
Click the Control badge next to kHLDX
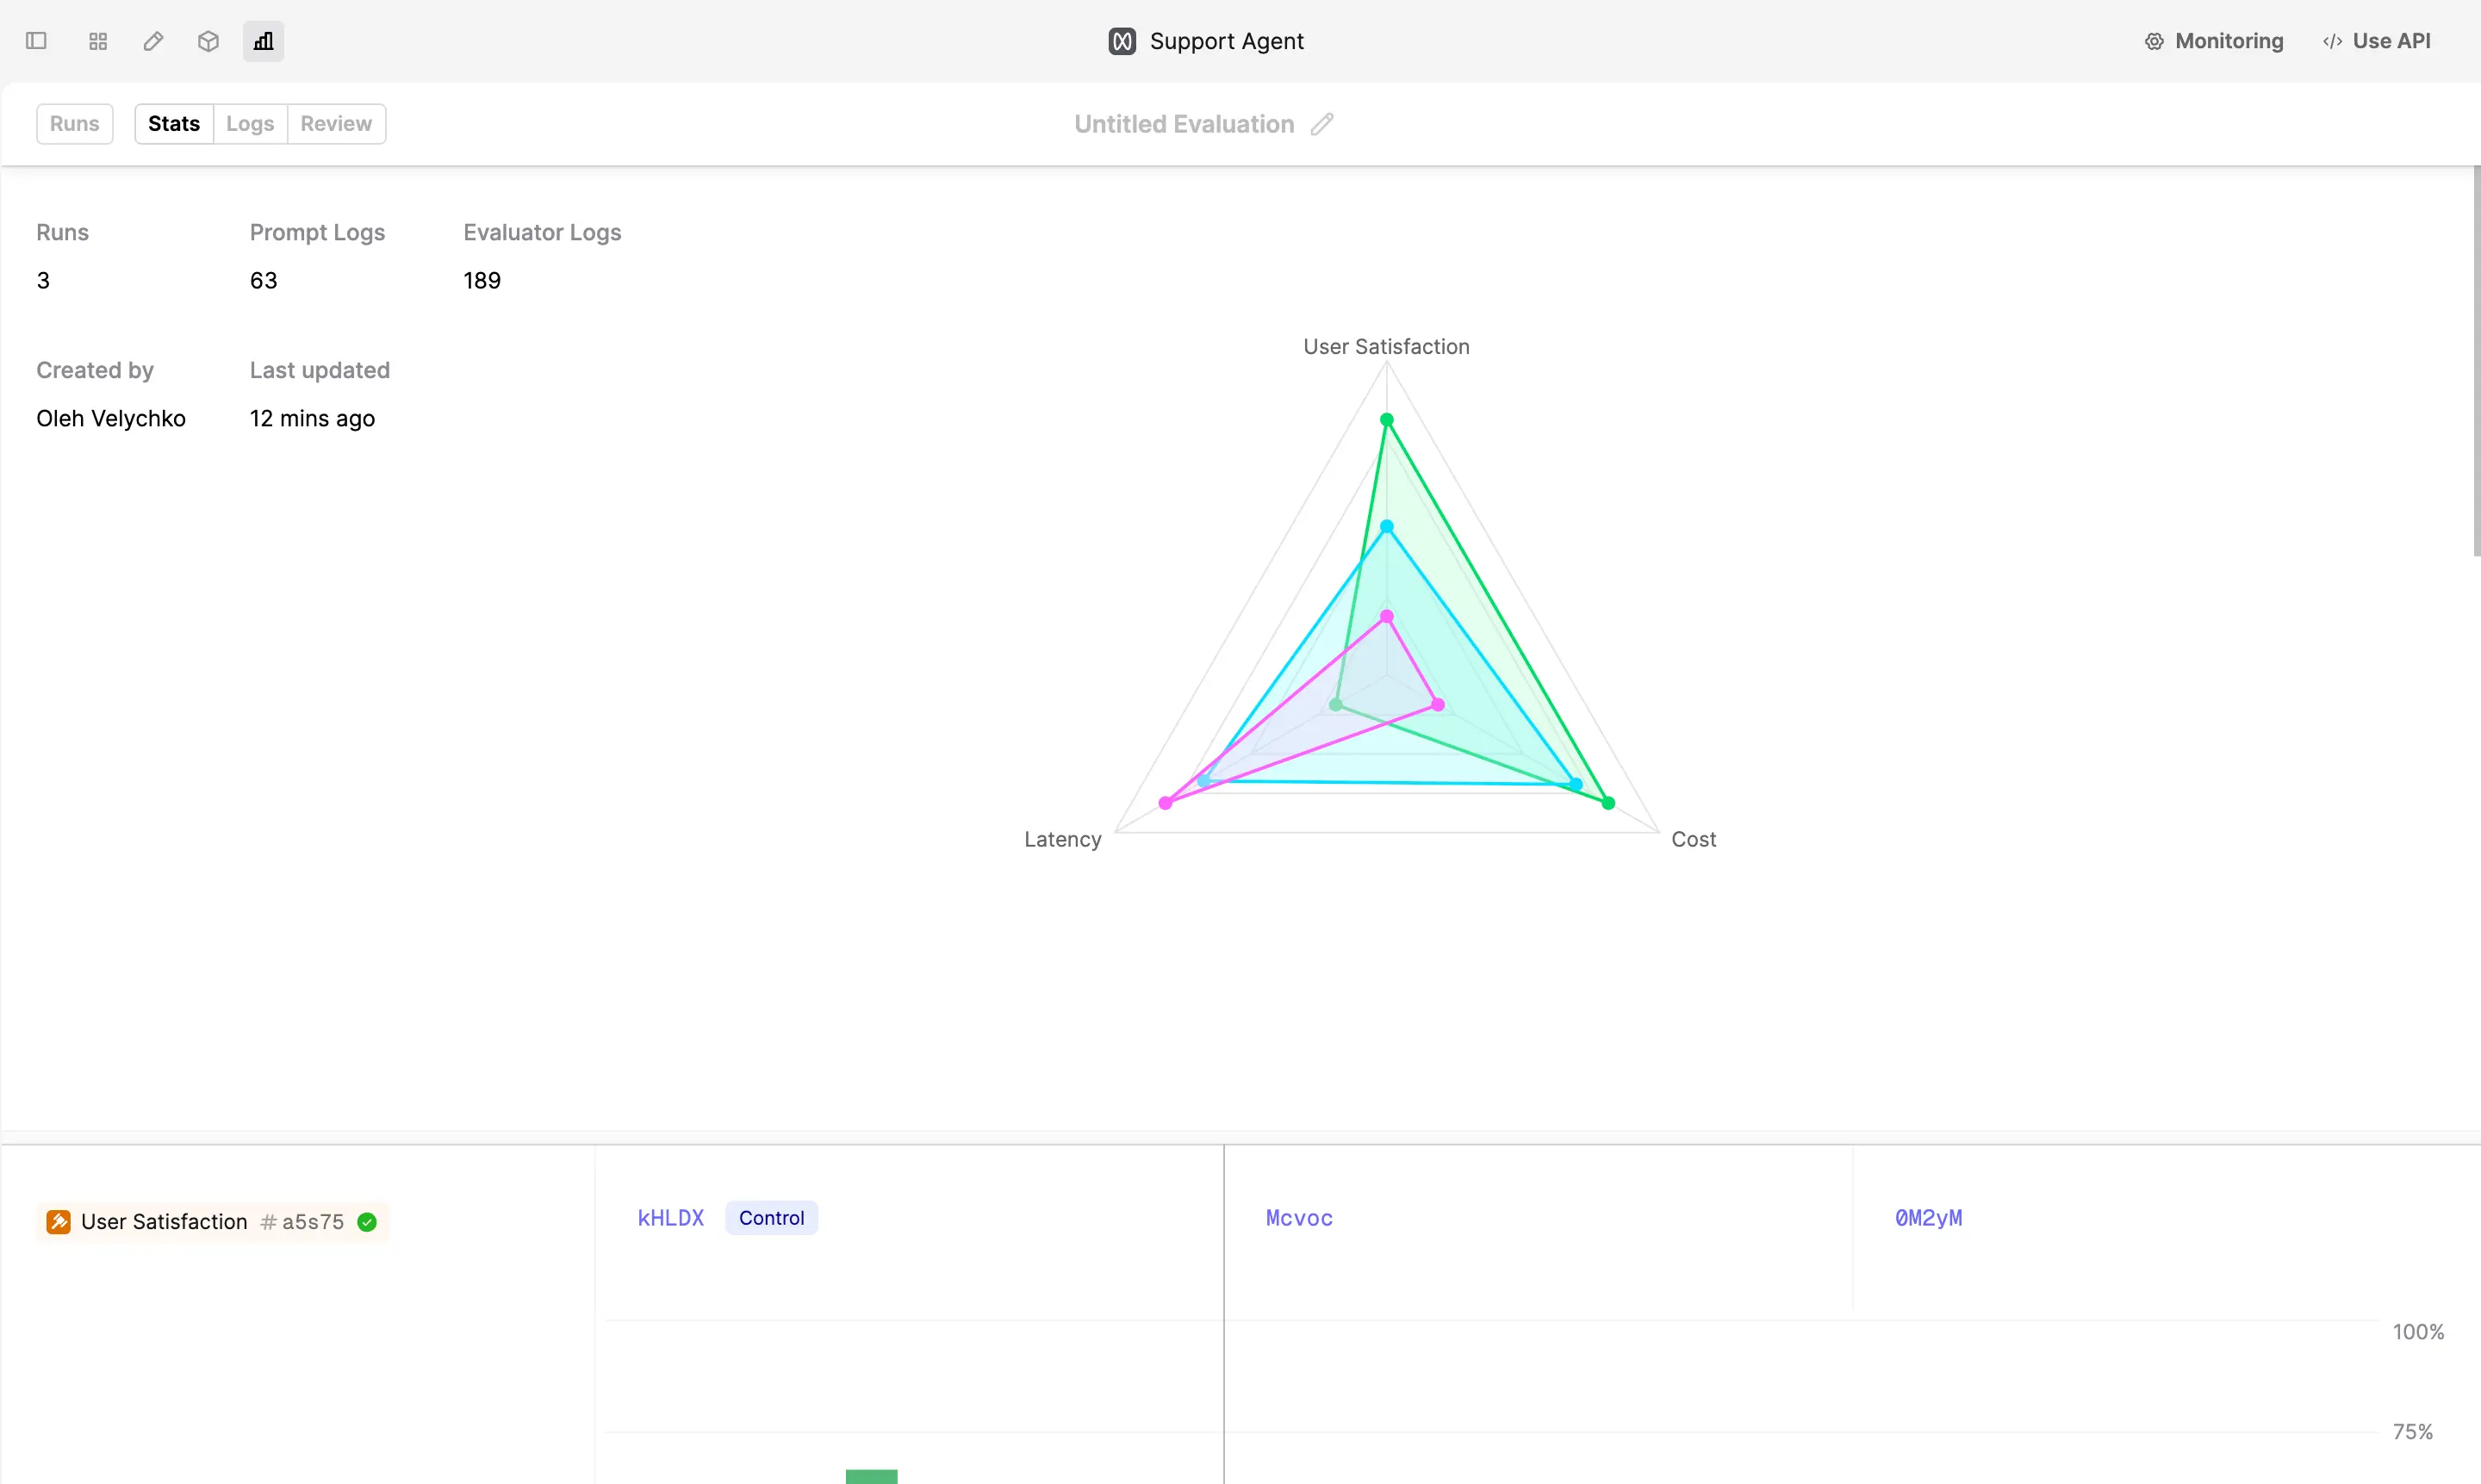point(771,1217)
